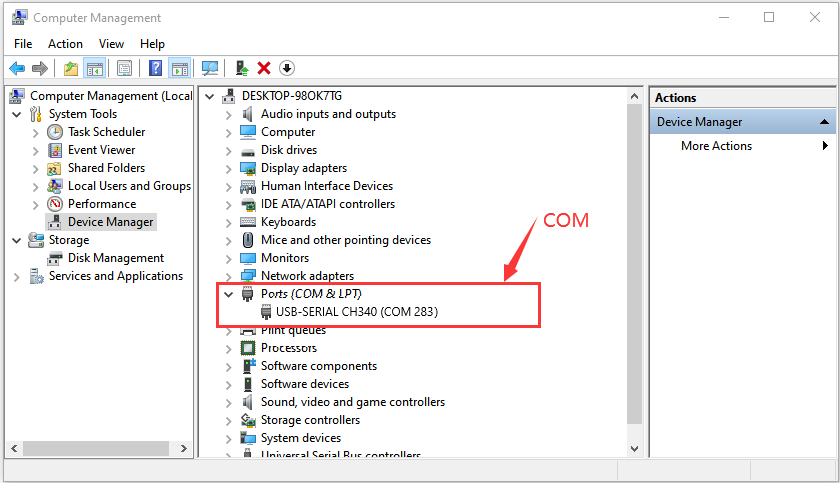Image resolution: width=840 pixels, height=483 pixels.
Task: Expand the Monitors category
Action: pos(229,259)
